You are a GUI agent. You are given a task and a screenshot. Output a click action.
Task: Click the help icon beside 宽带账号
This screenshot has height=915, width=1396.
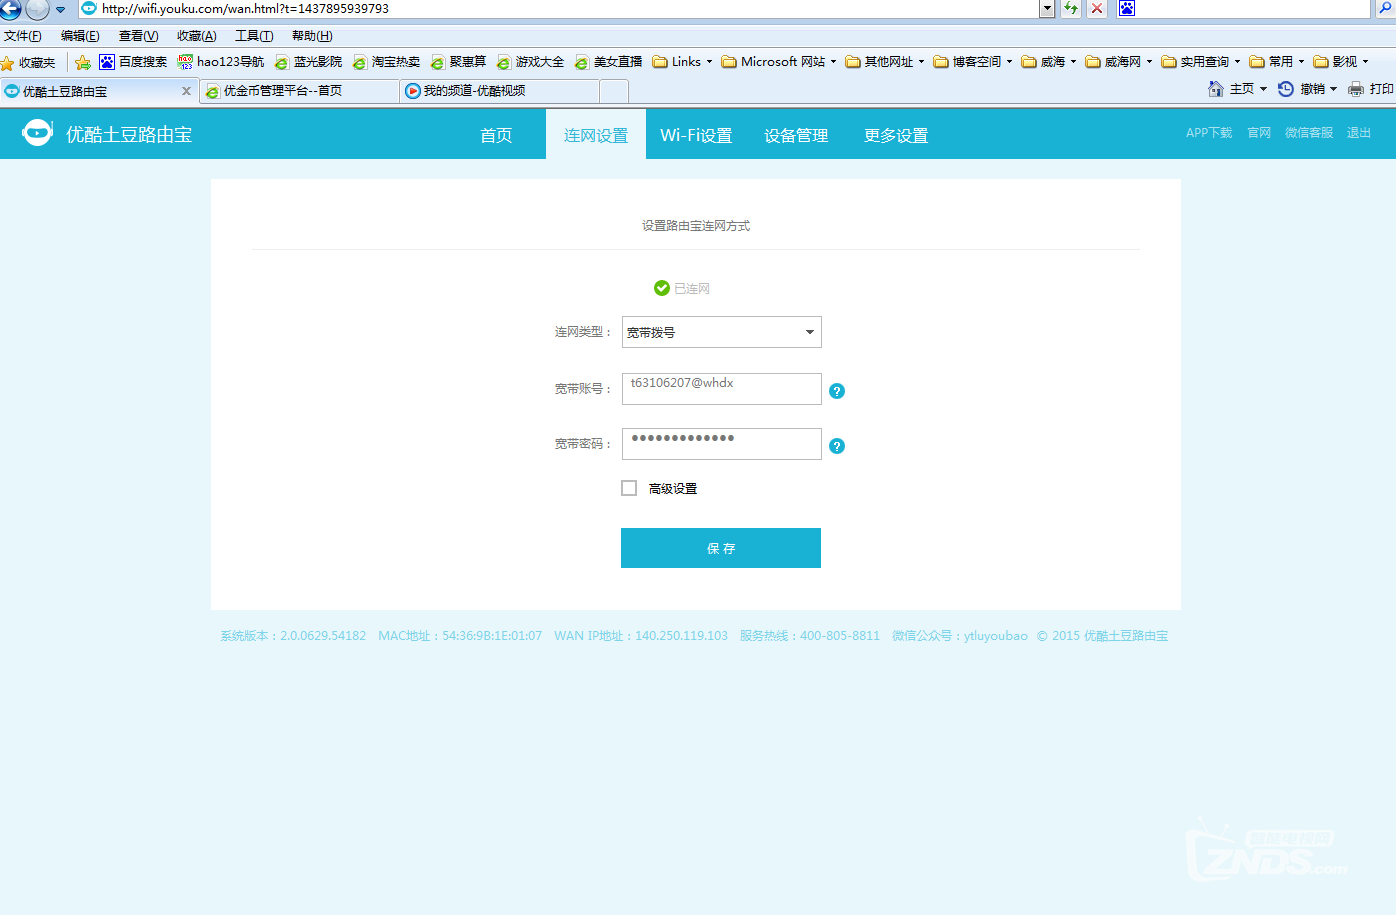(837, 391)
